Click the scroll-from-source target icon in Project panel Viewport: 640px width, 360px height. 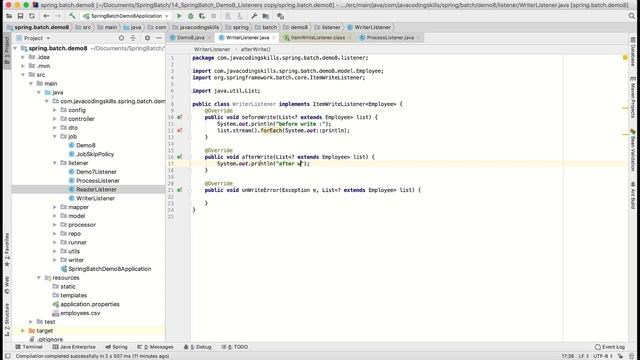(121, 38)
